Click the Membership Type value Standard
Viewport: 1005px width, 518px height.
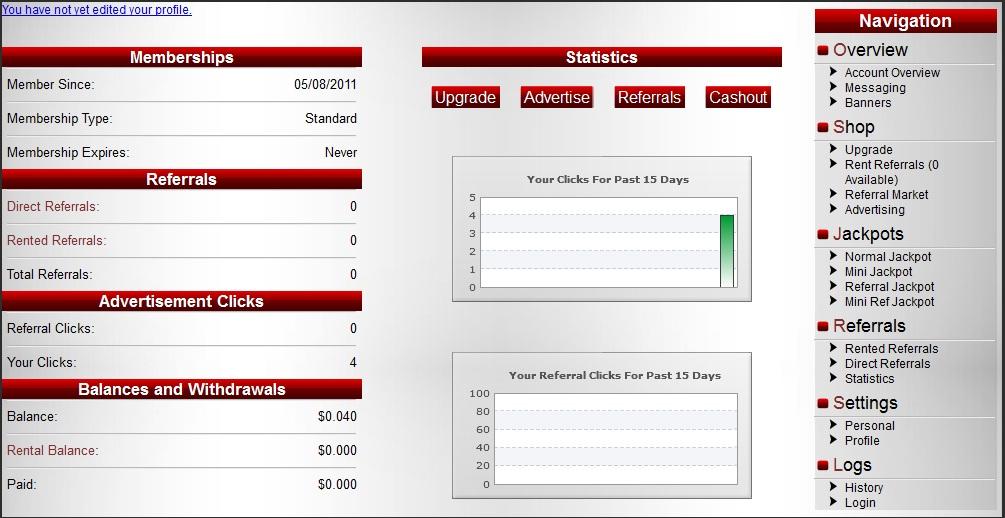331,119
